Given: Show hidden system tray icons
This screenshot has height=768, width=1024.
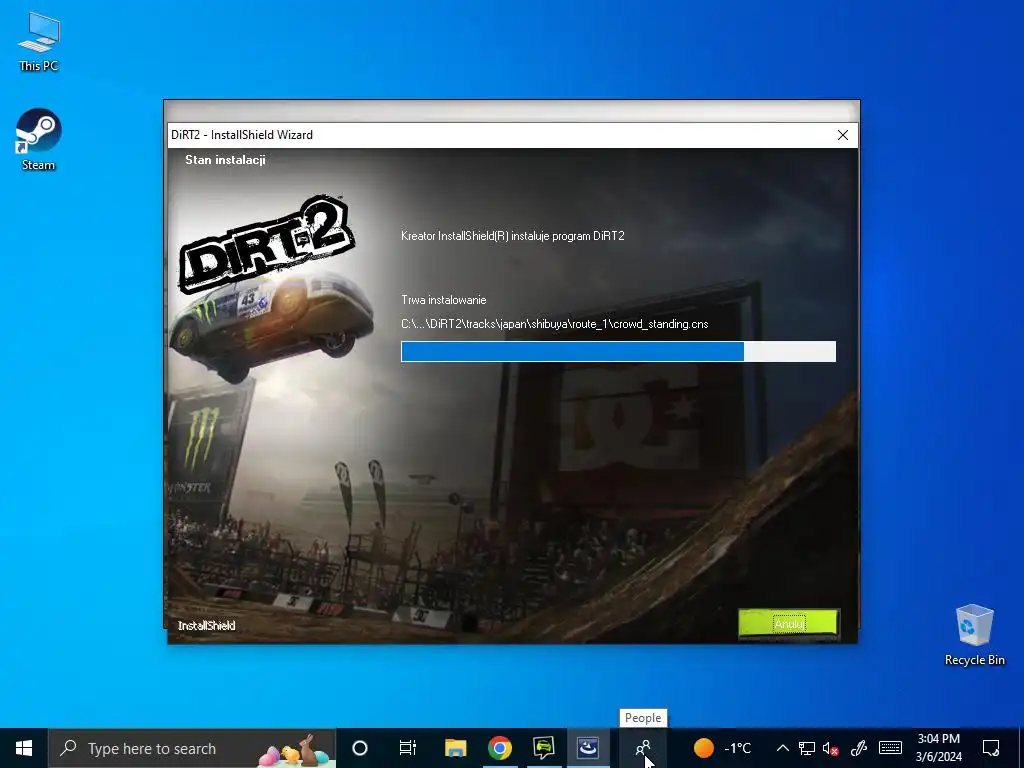Looking at the screenshot, I should point(782,748).
